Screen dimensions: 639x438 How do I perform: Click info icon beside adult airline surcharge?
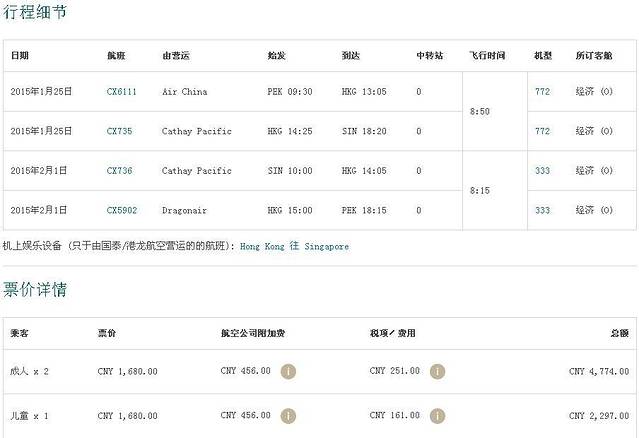tap(288, 371)
